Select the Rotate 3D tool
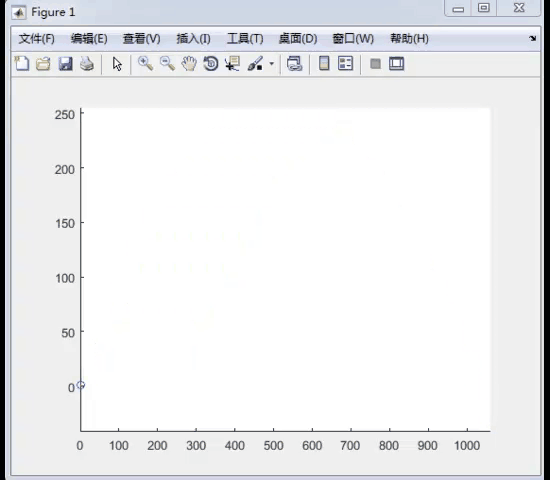Image resolution: width=550 pixels, height=480 pixels. (x=211, y=64)
